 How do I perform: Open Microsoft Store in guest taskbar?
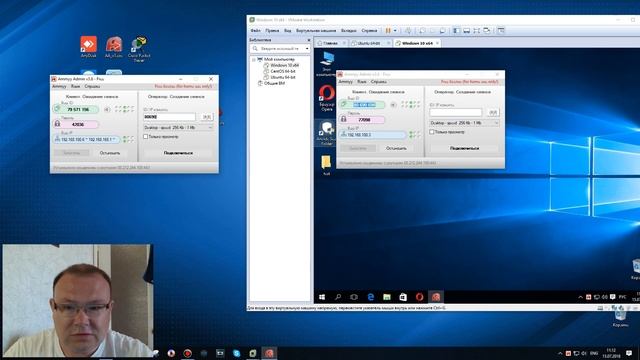click(403, 297)
